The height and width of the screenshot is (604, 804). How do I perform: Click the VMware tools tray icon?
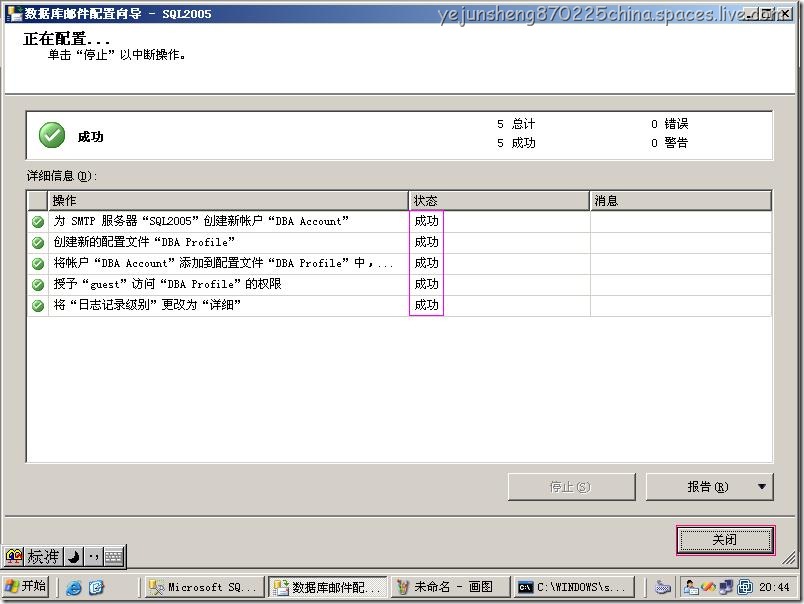click(745, 587)
